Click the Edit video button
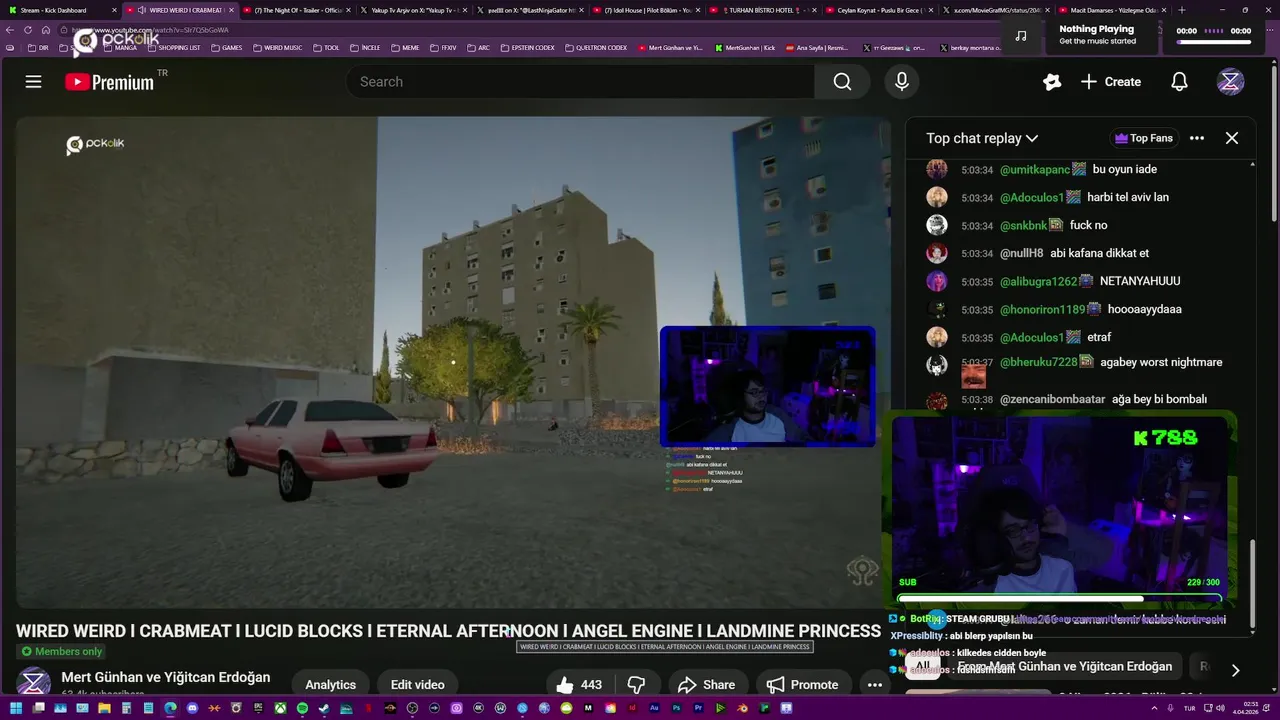 click(x=417, y=685)
